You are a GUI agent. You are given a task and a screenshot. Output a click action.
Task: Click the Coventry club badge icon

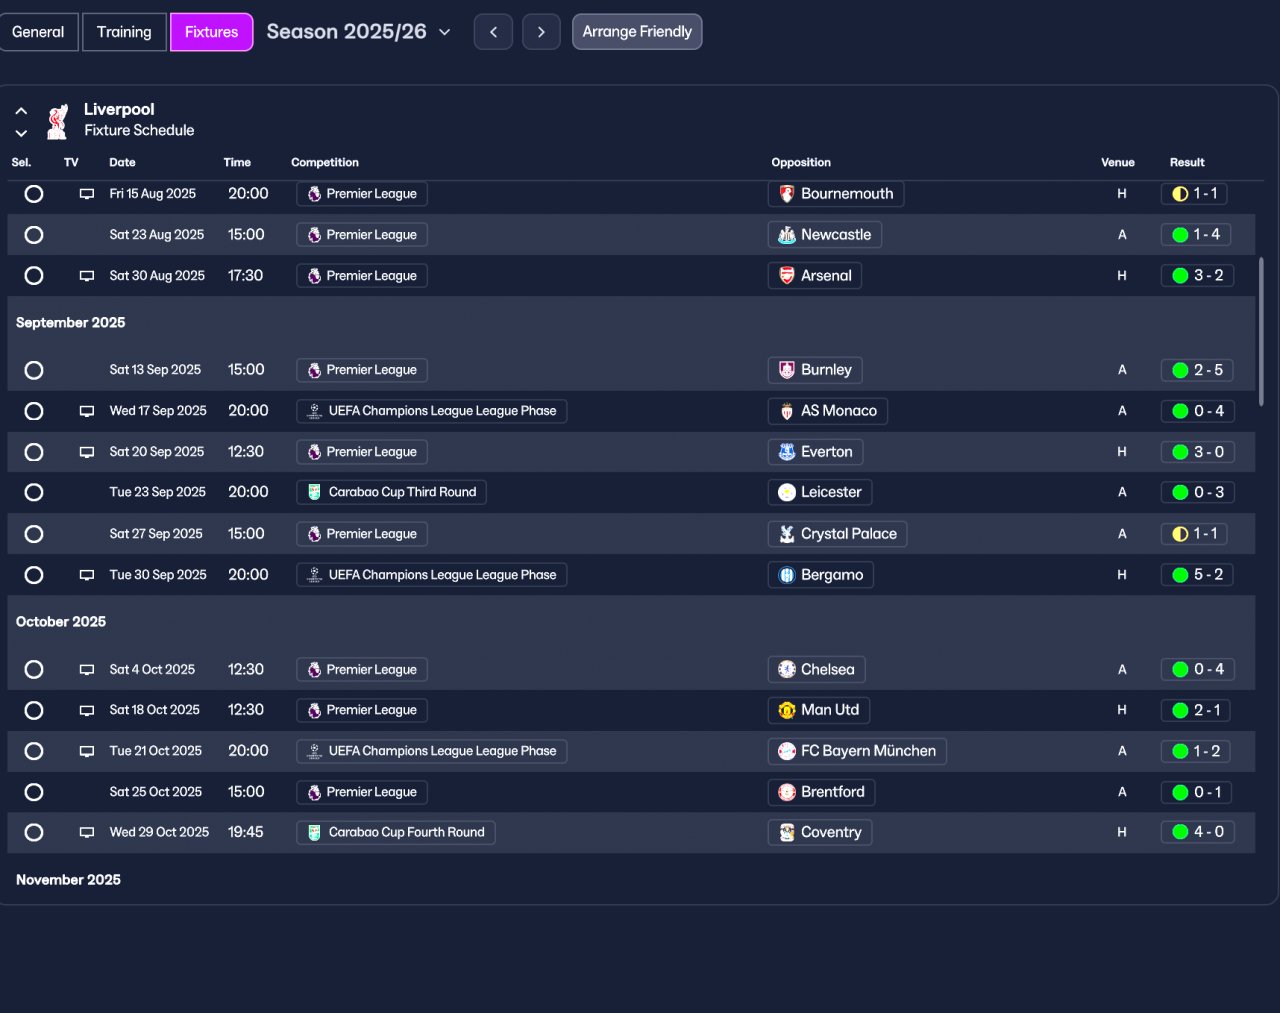coord(787,832)
